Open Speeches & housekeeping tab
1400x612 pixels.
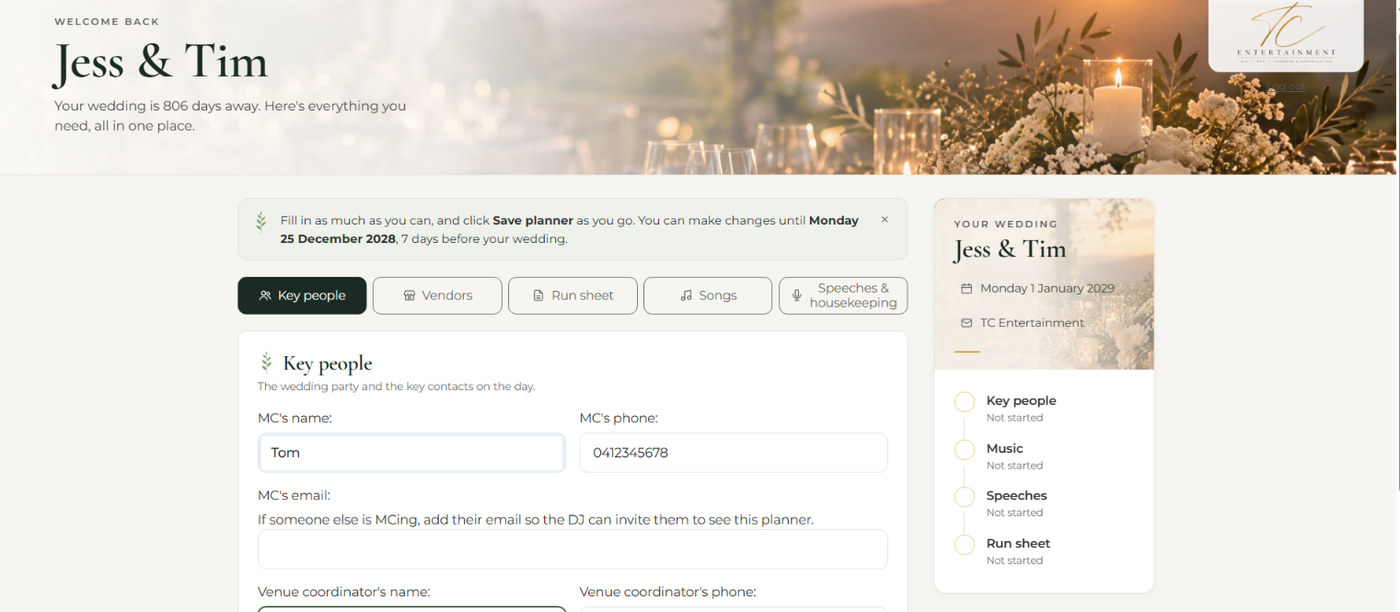click(843, 296)
